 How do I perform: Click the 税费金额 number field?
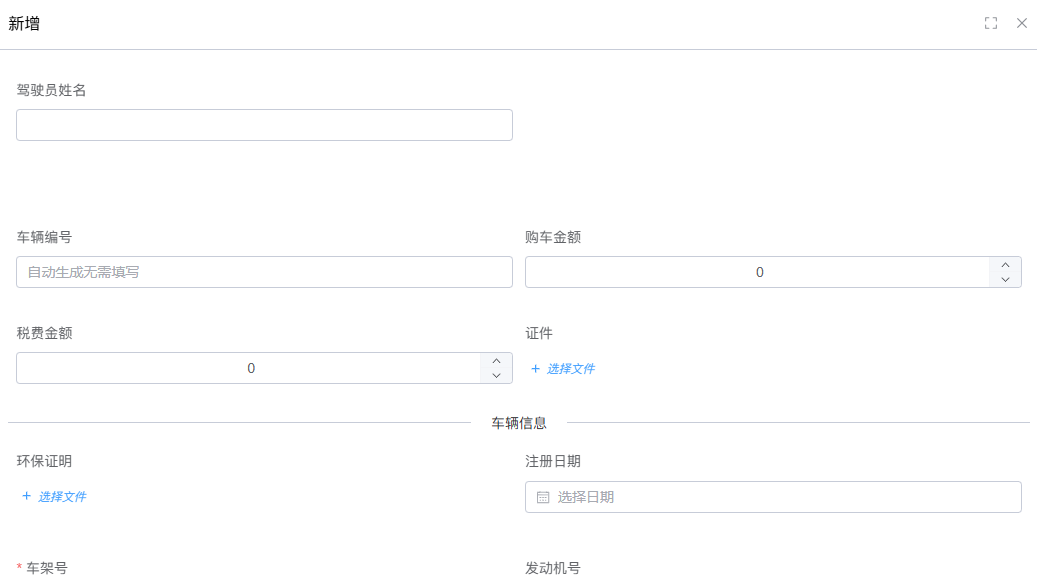[249, 368]
